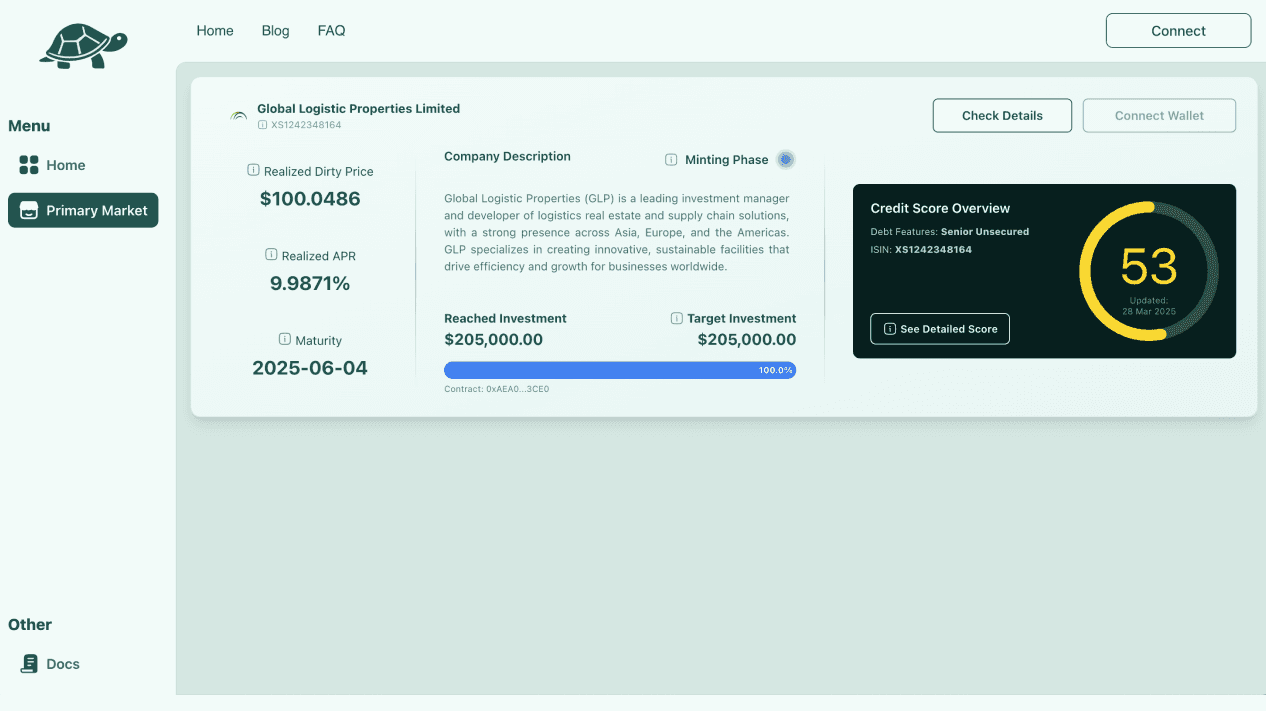Screen dimensions: 1266x711
Task: Click the turtle logo
Action: [x=84, y=46]
